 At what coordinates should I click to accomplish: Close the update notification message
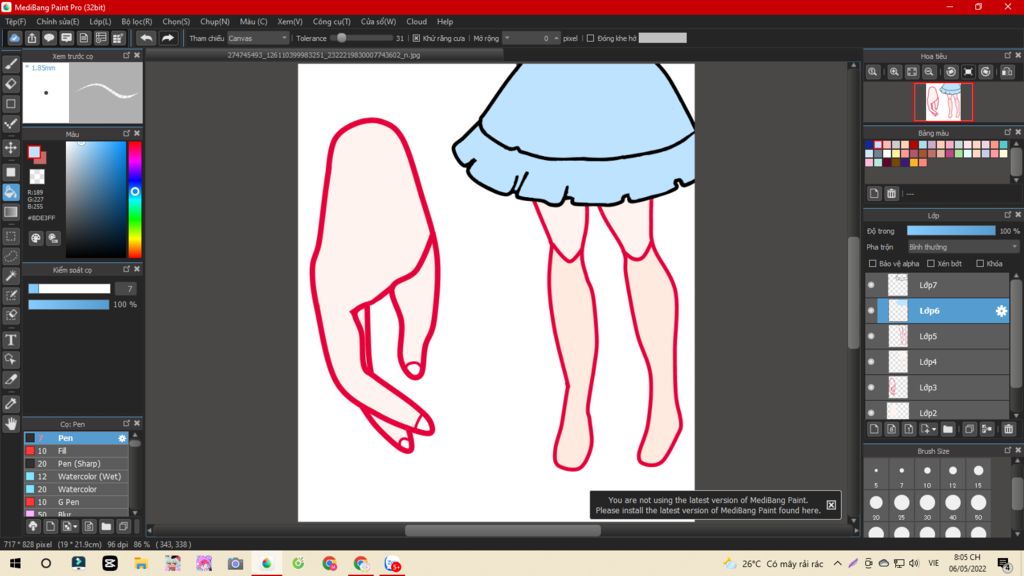click(x=831, y=505)
